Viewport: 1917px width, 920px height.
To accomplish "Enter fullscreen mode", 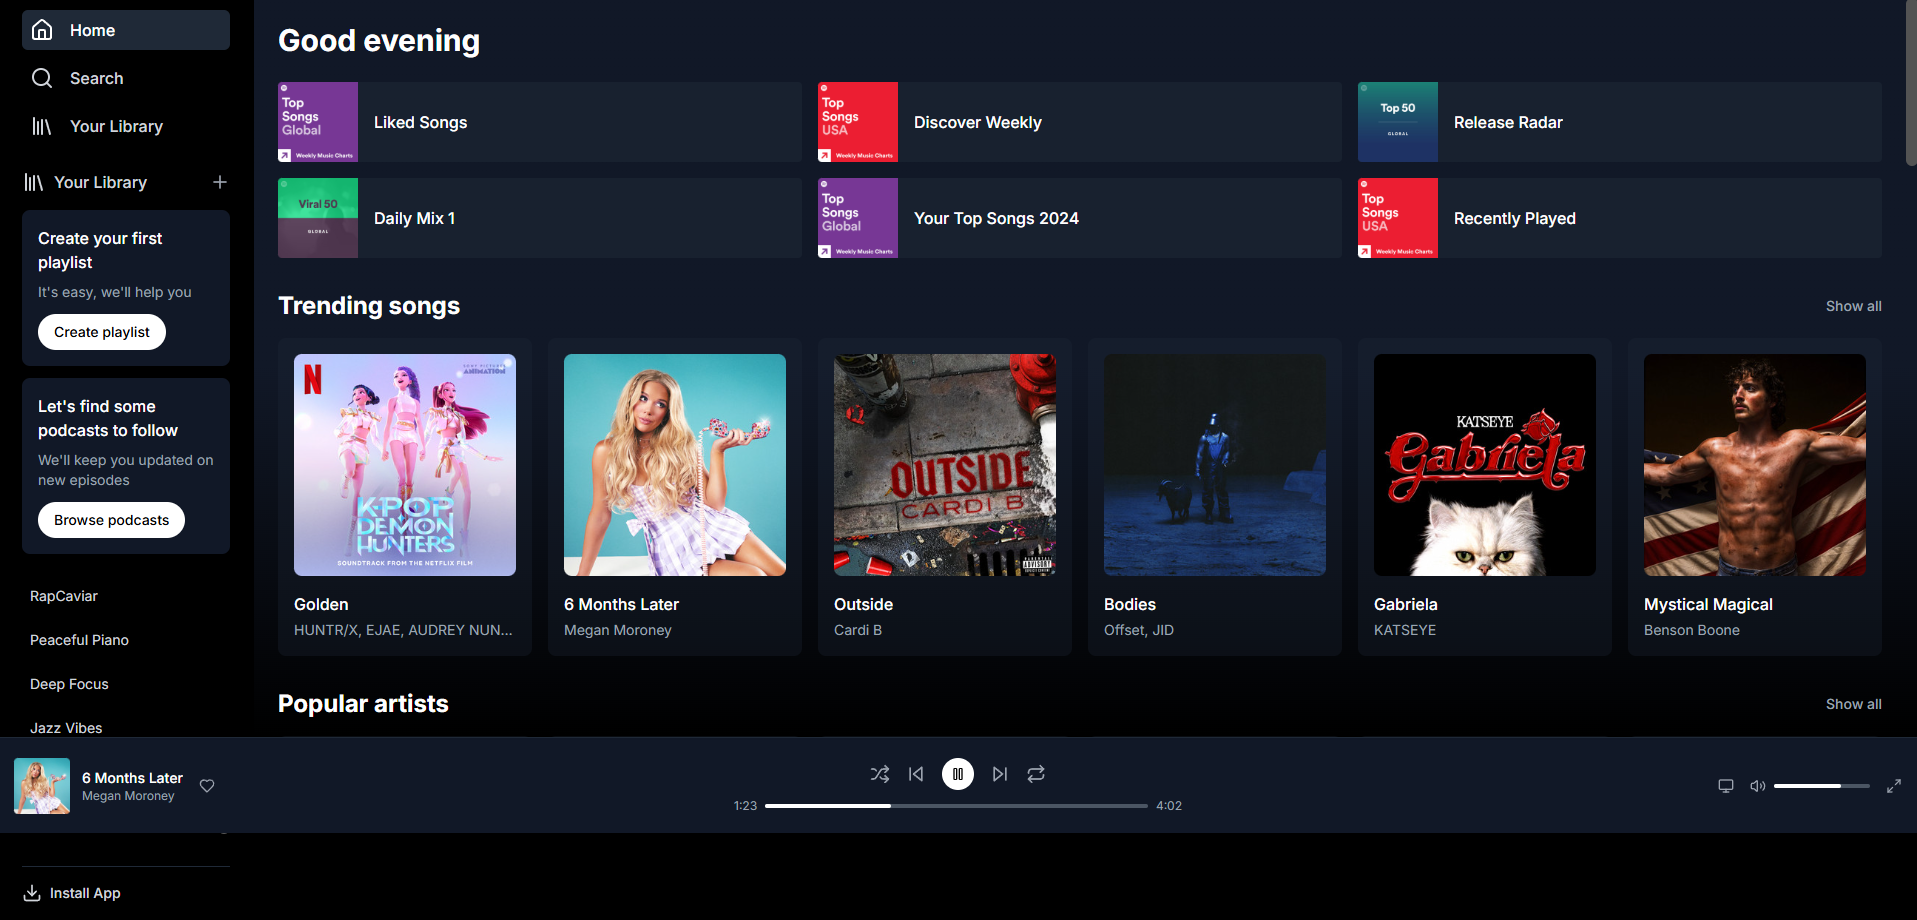I will pyautogui.click(x=1895, y=786).
